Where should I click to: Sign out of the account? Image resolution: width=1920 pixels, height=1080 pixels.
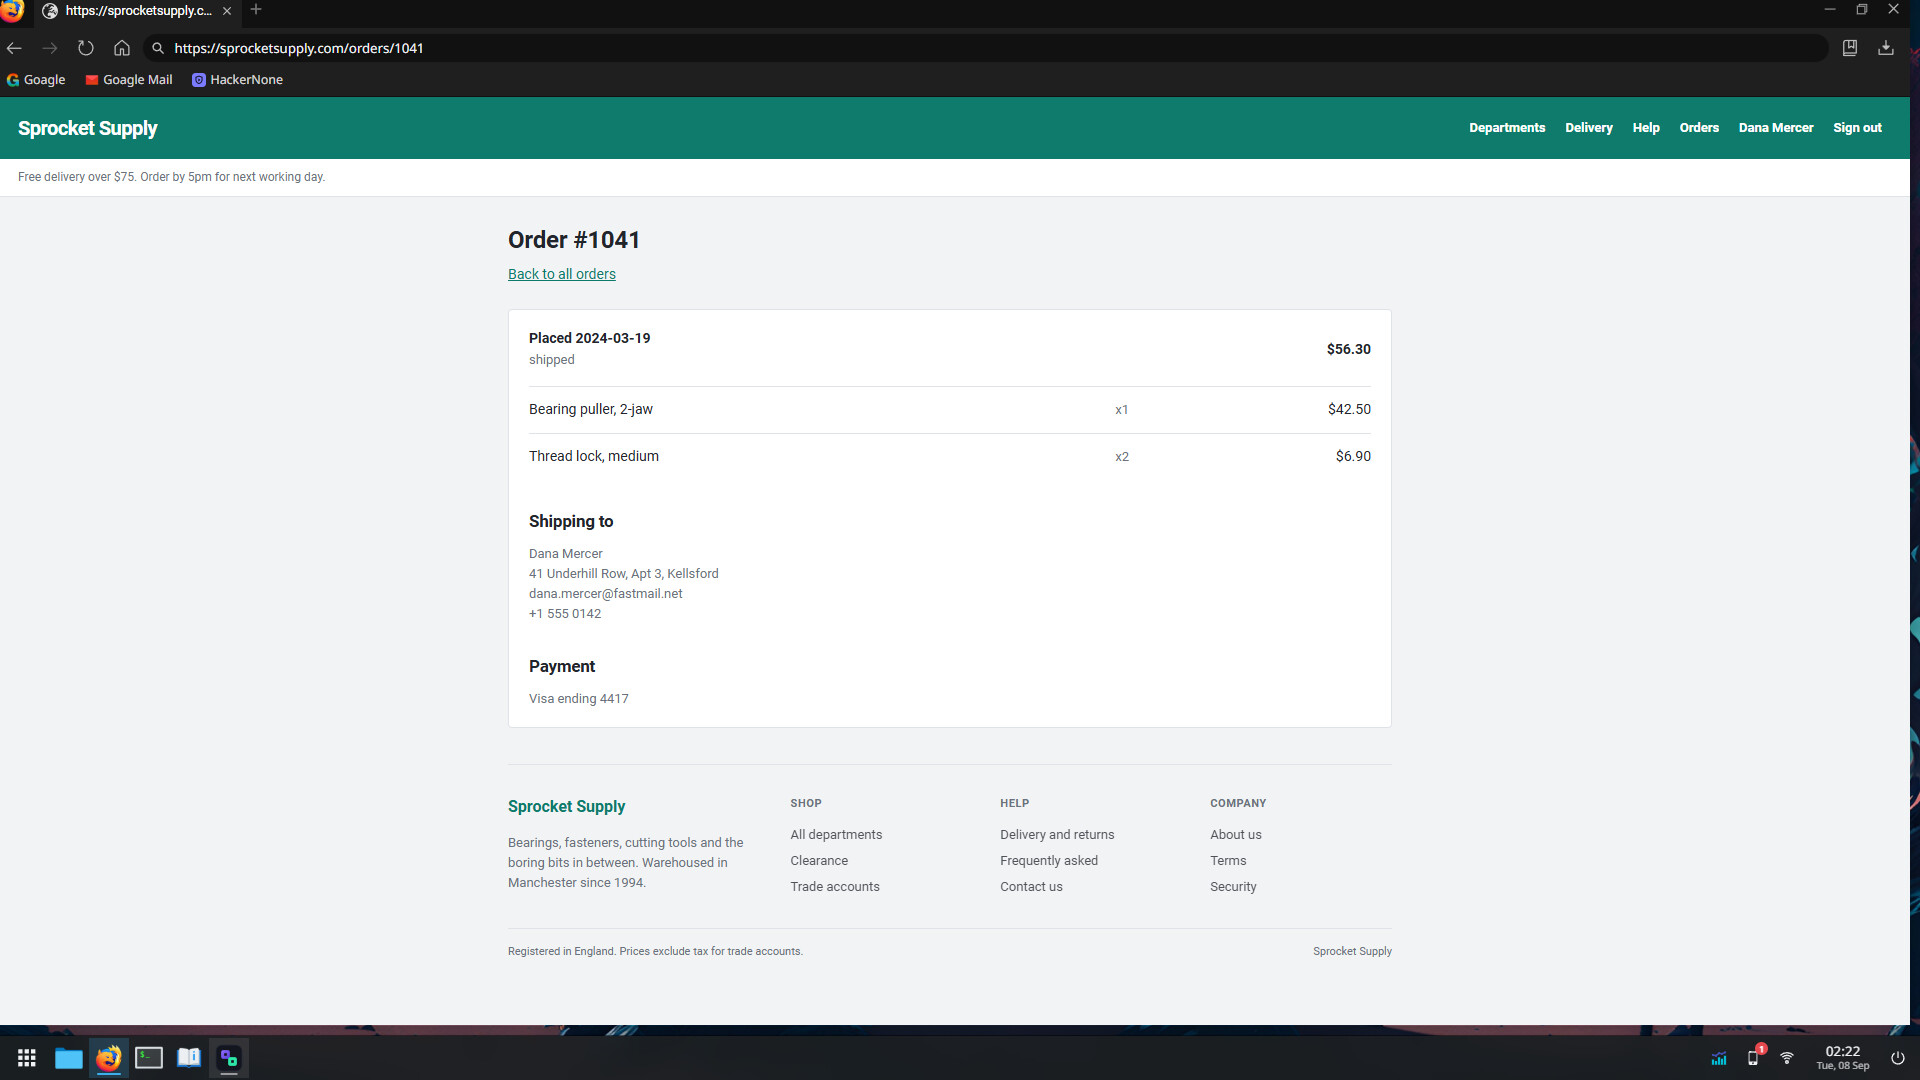(x=1857, y=128)
